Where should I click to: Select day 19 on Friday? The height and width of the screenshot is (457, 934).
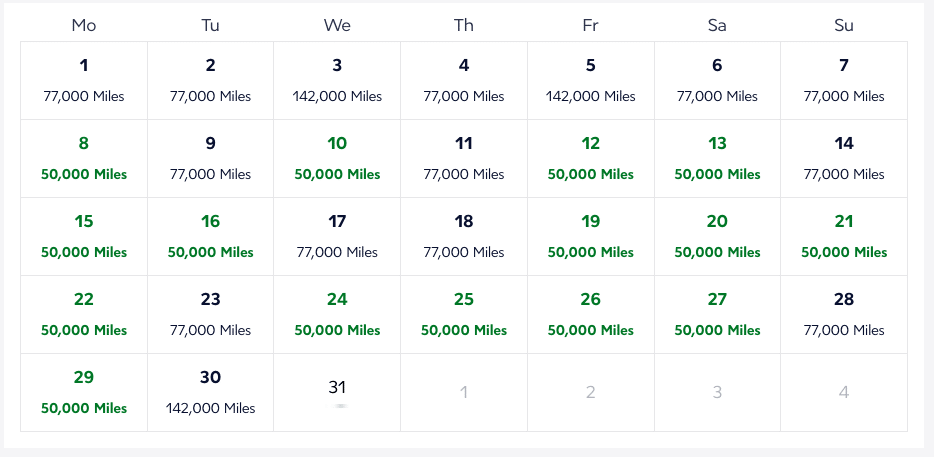[x=591, y=236]
